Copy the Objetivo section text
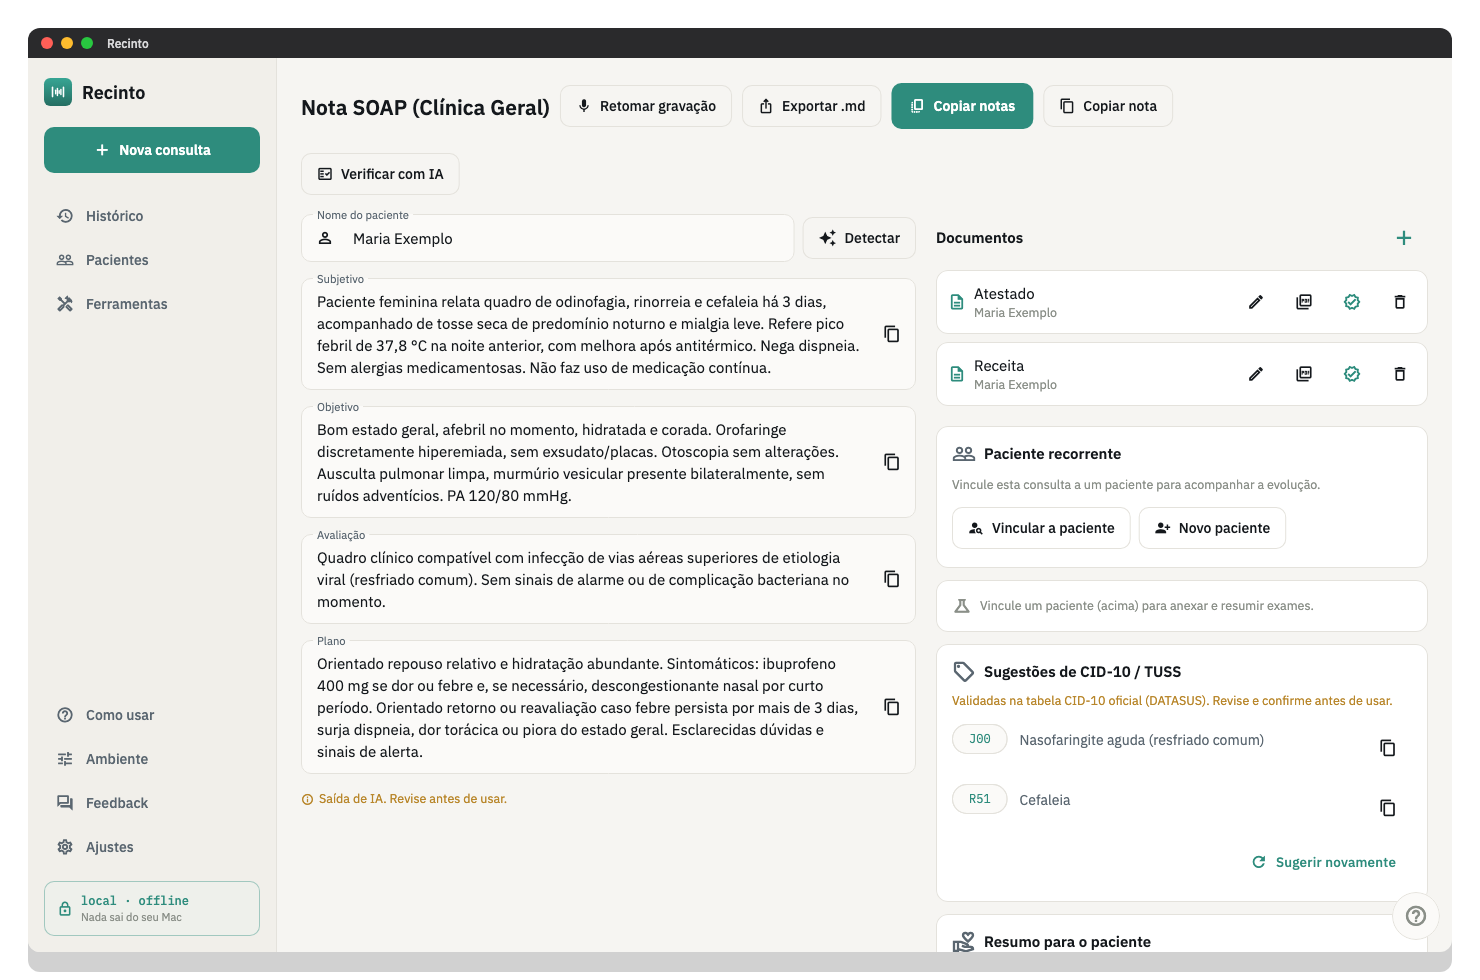 pyautogui.click(x=892, y=462)
